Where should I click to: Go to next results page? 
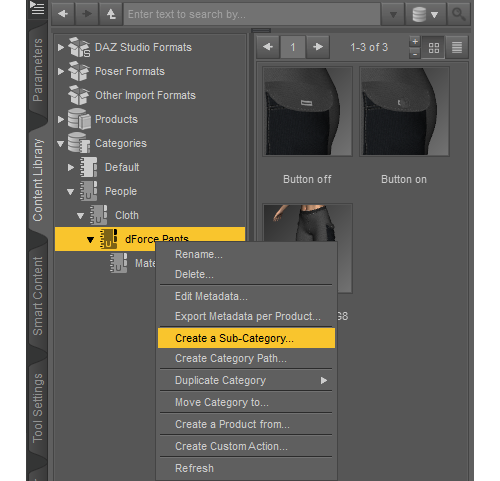click(318, 47)
